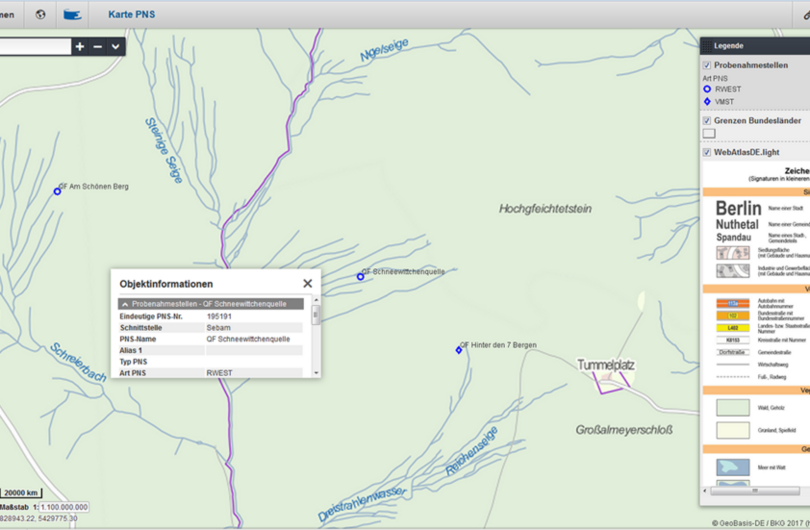Screen dimensions: 810x530
Task: Zoom out with the minus button
Action: point(98,47)
